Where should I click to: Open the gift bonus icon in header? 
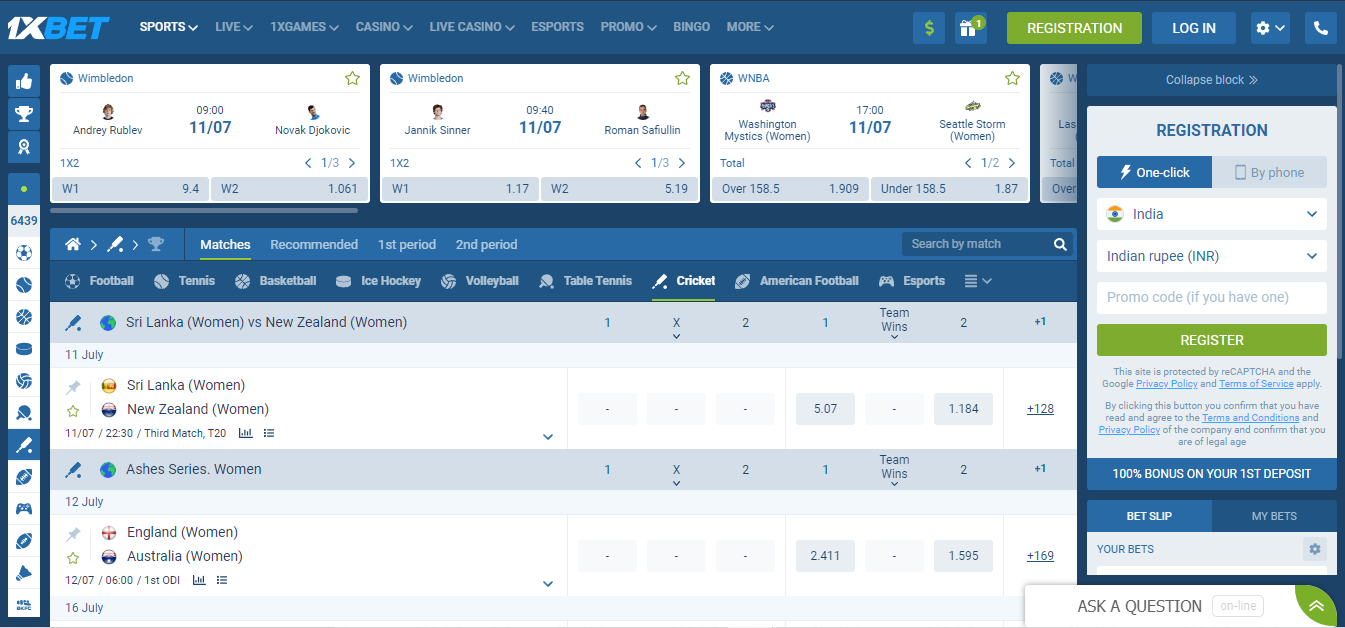coord(970,28)
